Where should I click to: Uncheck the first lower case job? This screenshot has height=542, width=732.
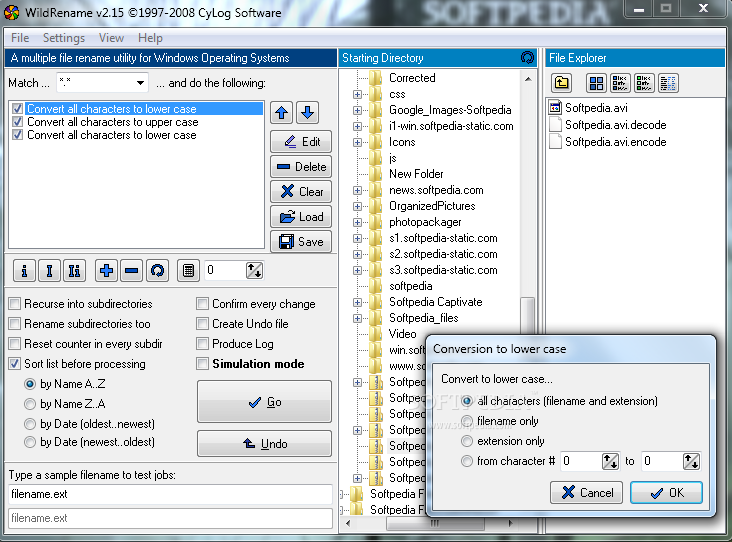pyautogui.click(x=17, y=109)
